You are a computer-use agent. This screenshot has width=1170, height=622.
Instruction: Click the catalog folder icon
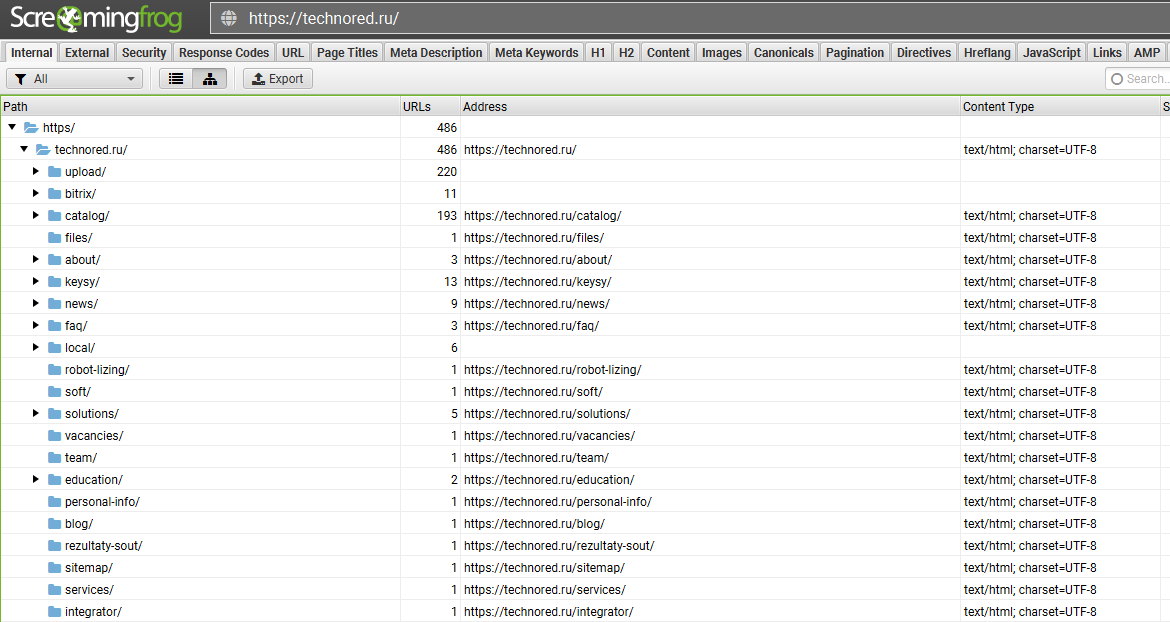[x=55, y=216]
